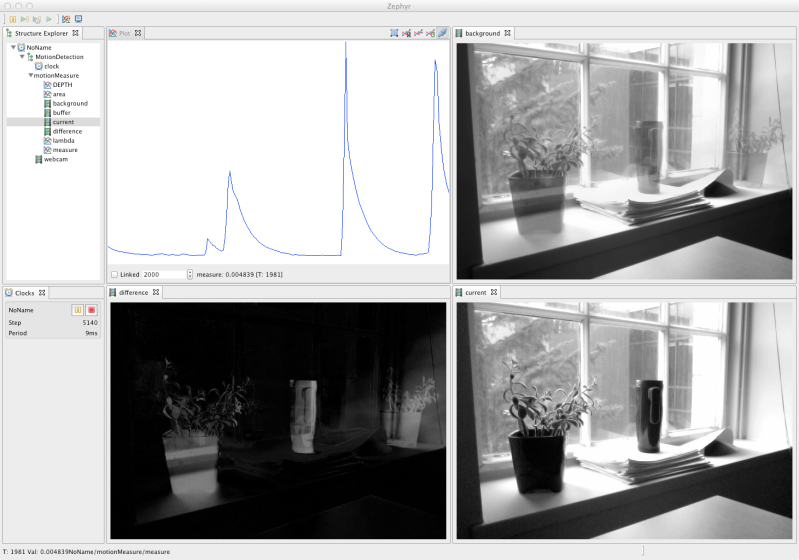
Task: Click the Step value 5140
Action: [x=90, y=323]
